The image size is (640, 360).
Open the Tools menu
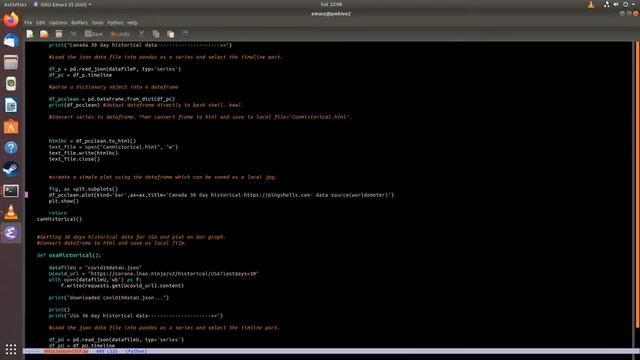[x=98, y=23]
